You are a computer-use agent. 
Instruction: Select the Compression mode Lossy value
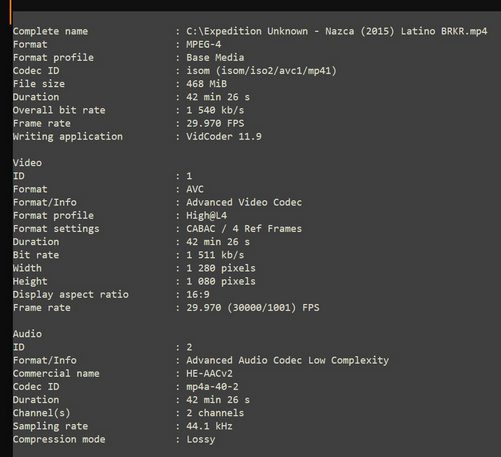[201, 439]
